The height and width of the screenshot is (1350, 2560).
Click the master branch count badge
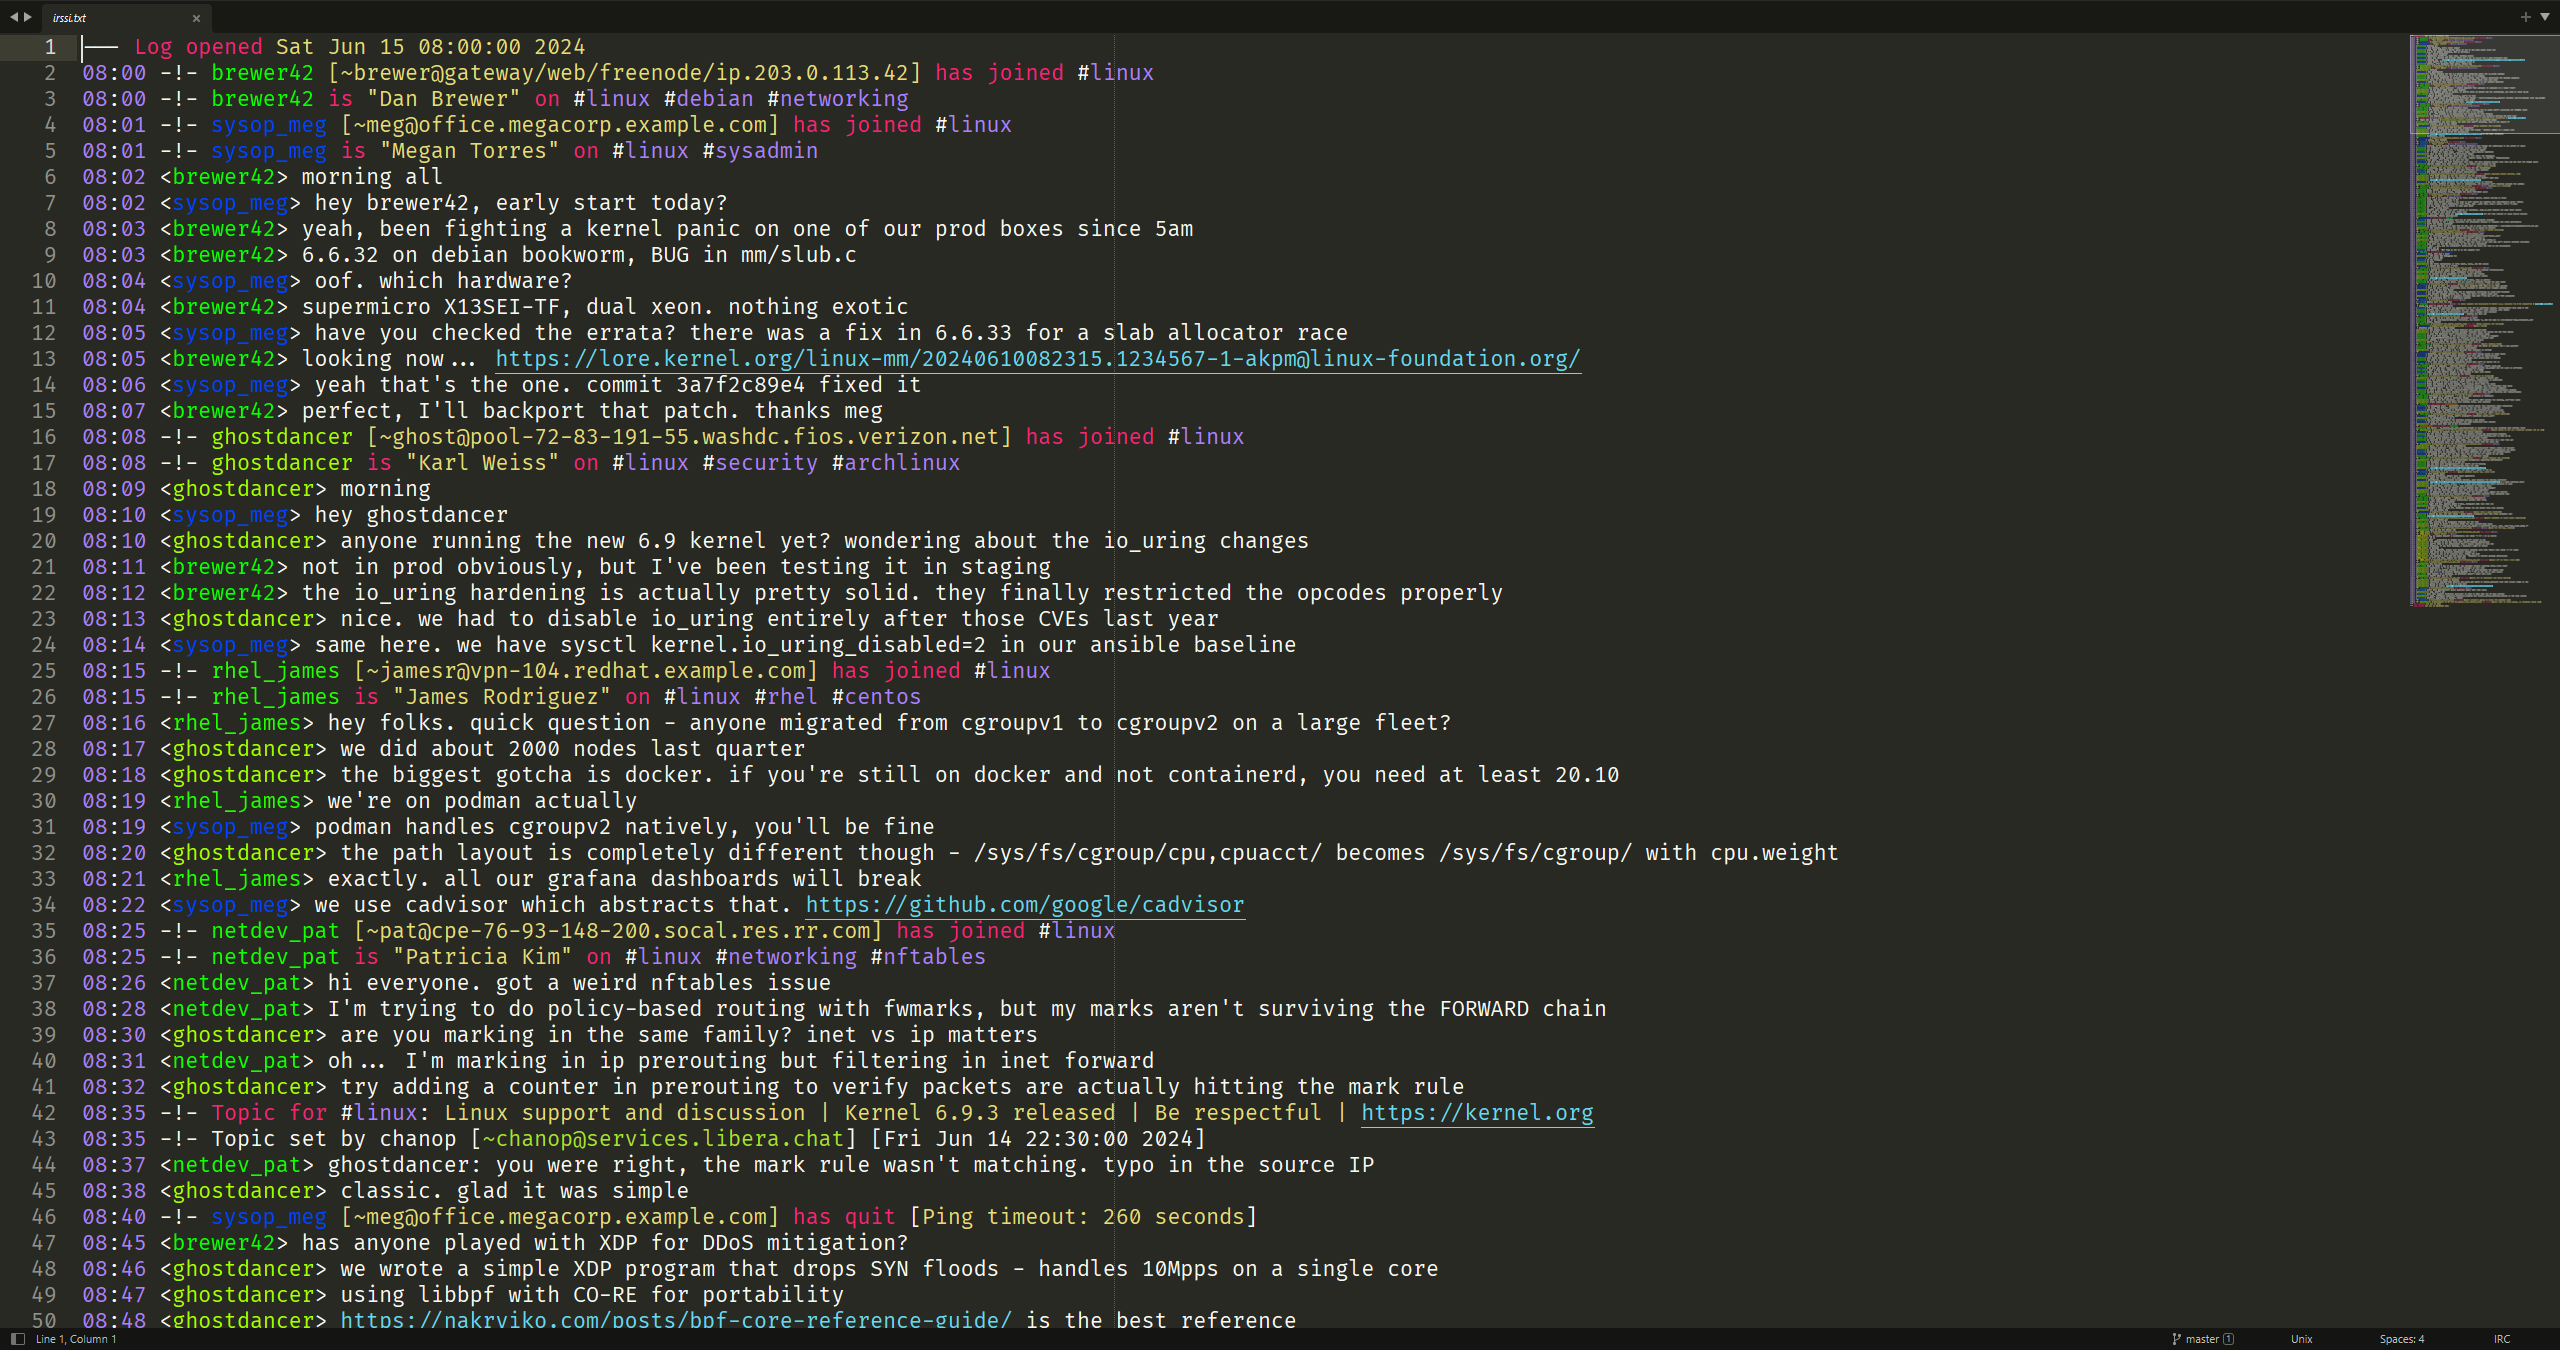[x=2230, y=1339]
